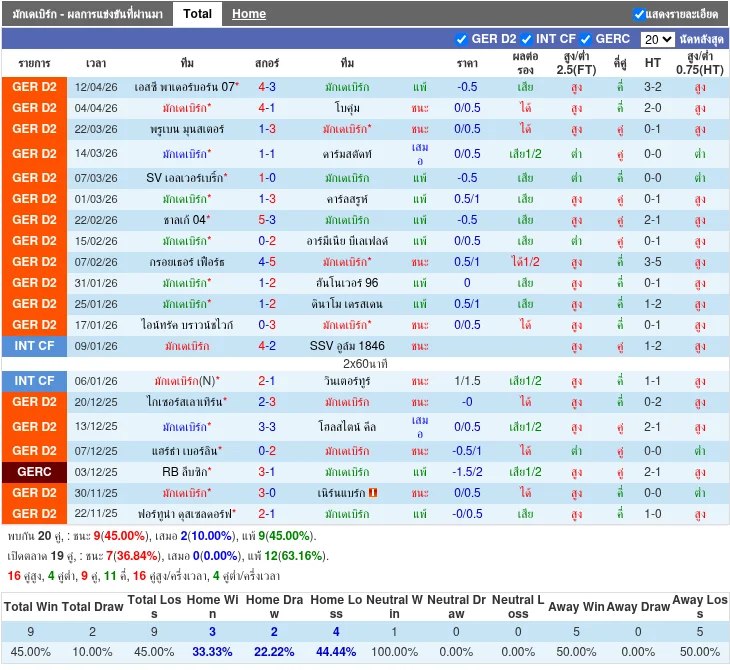Open the ฮันโนเวอร์ 96 team link
The height and width of the screenshot is (670, 730).
point(347,283)
